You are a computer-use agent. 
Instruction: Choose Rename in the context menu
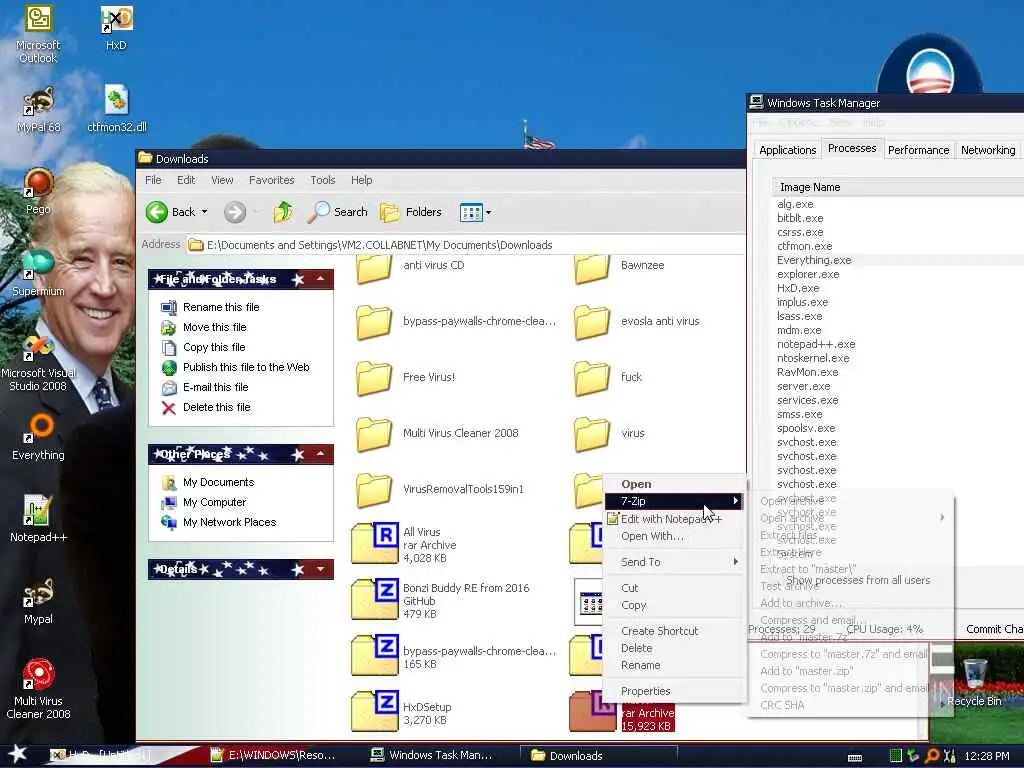675,665
